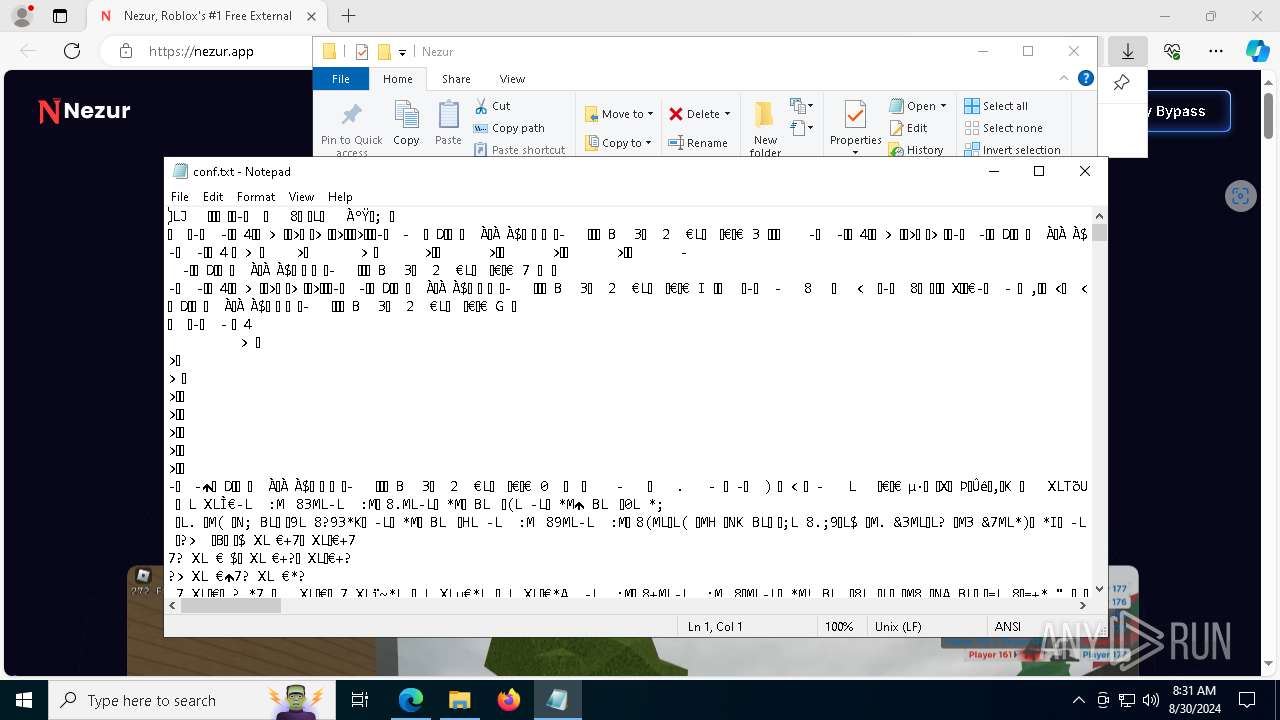
Task: Collapse the Explorer ribbon chevron
Action: tap(1064, 79)
